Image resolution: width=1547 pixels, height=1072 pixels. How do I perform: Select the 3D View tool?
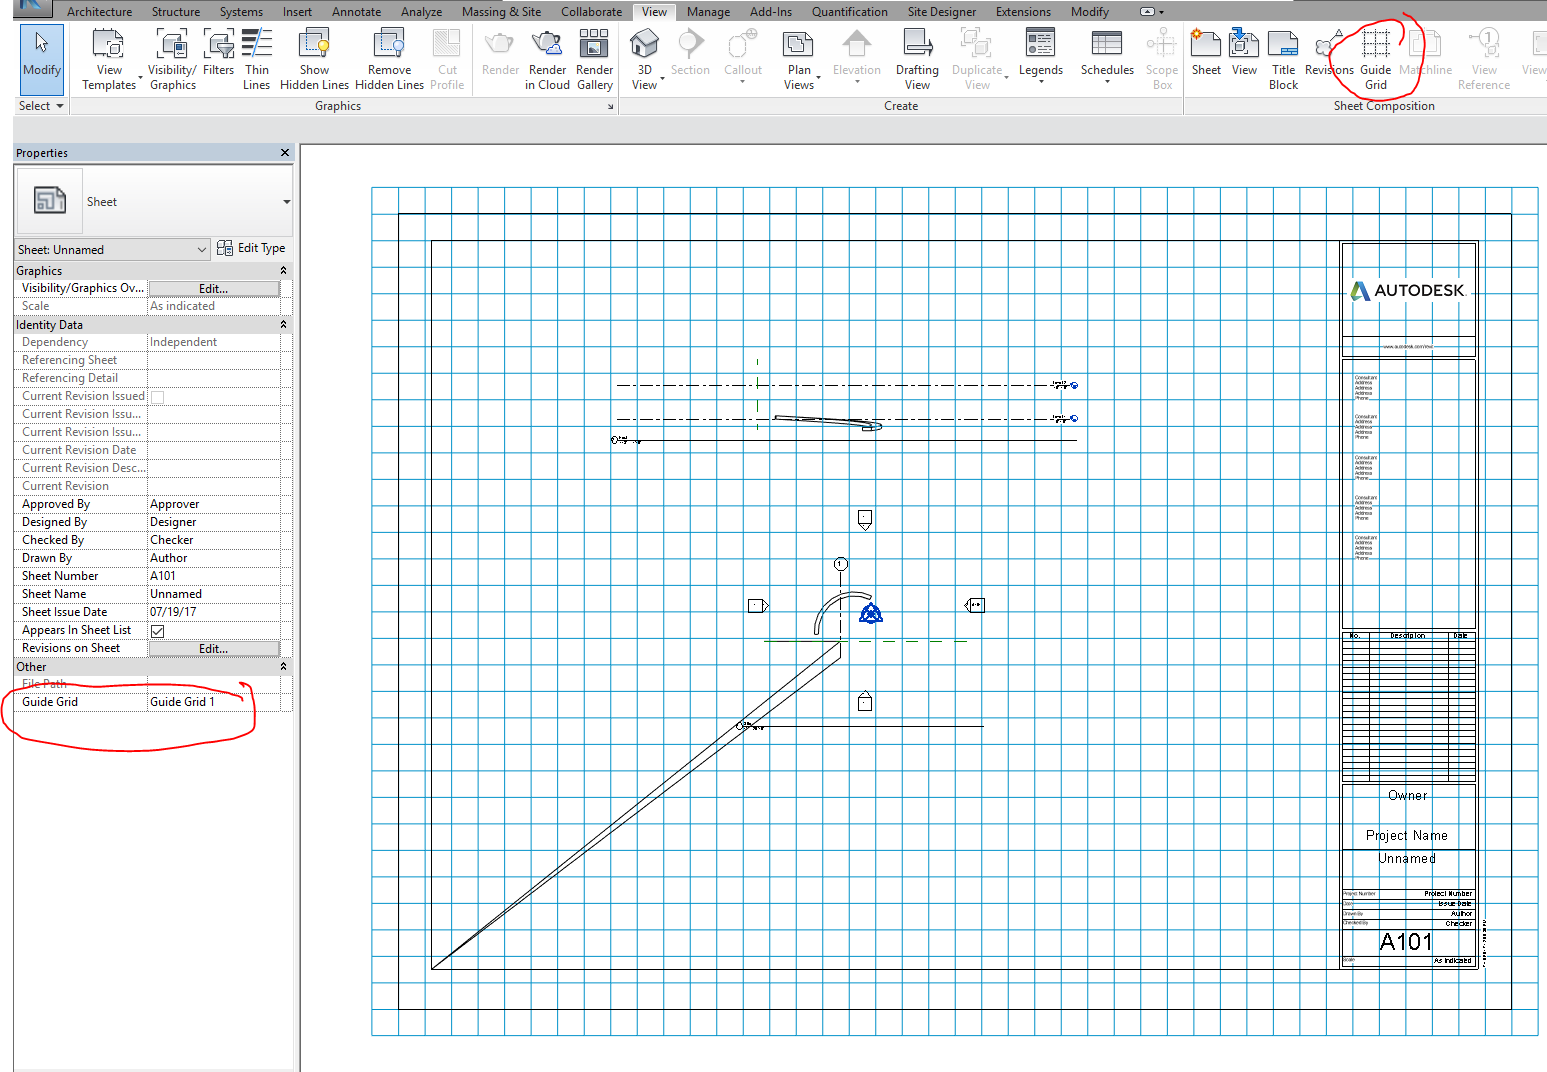tap(645, 55)
